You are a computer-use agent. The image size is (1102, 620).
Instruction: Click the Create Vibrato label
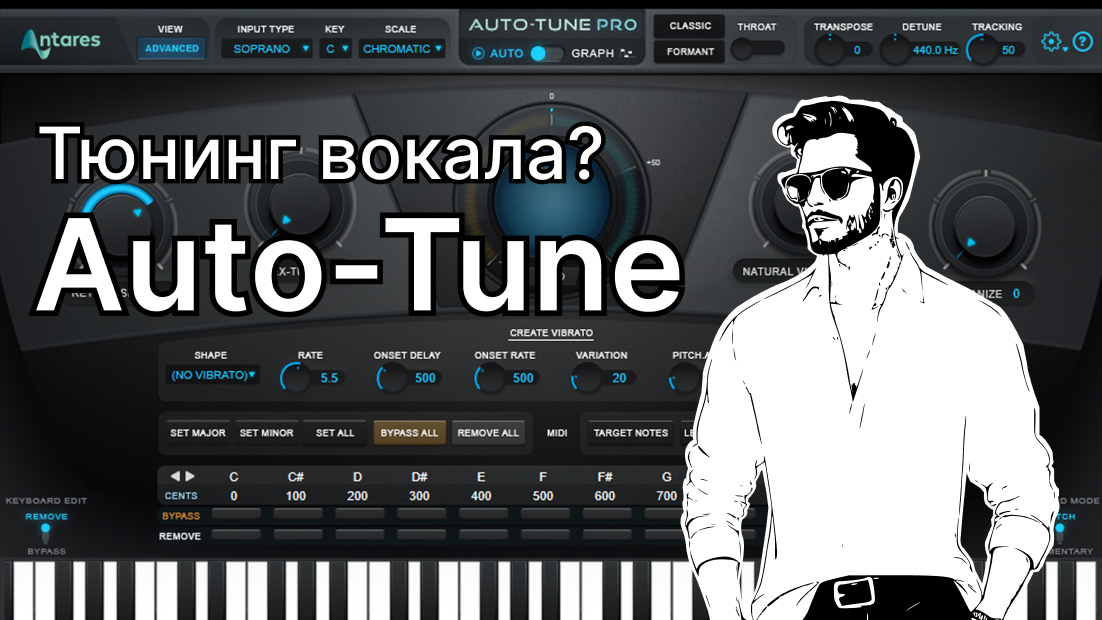pyautogui.click(x=551, y=333)
